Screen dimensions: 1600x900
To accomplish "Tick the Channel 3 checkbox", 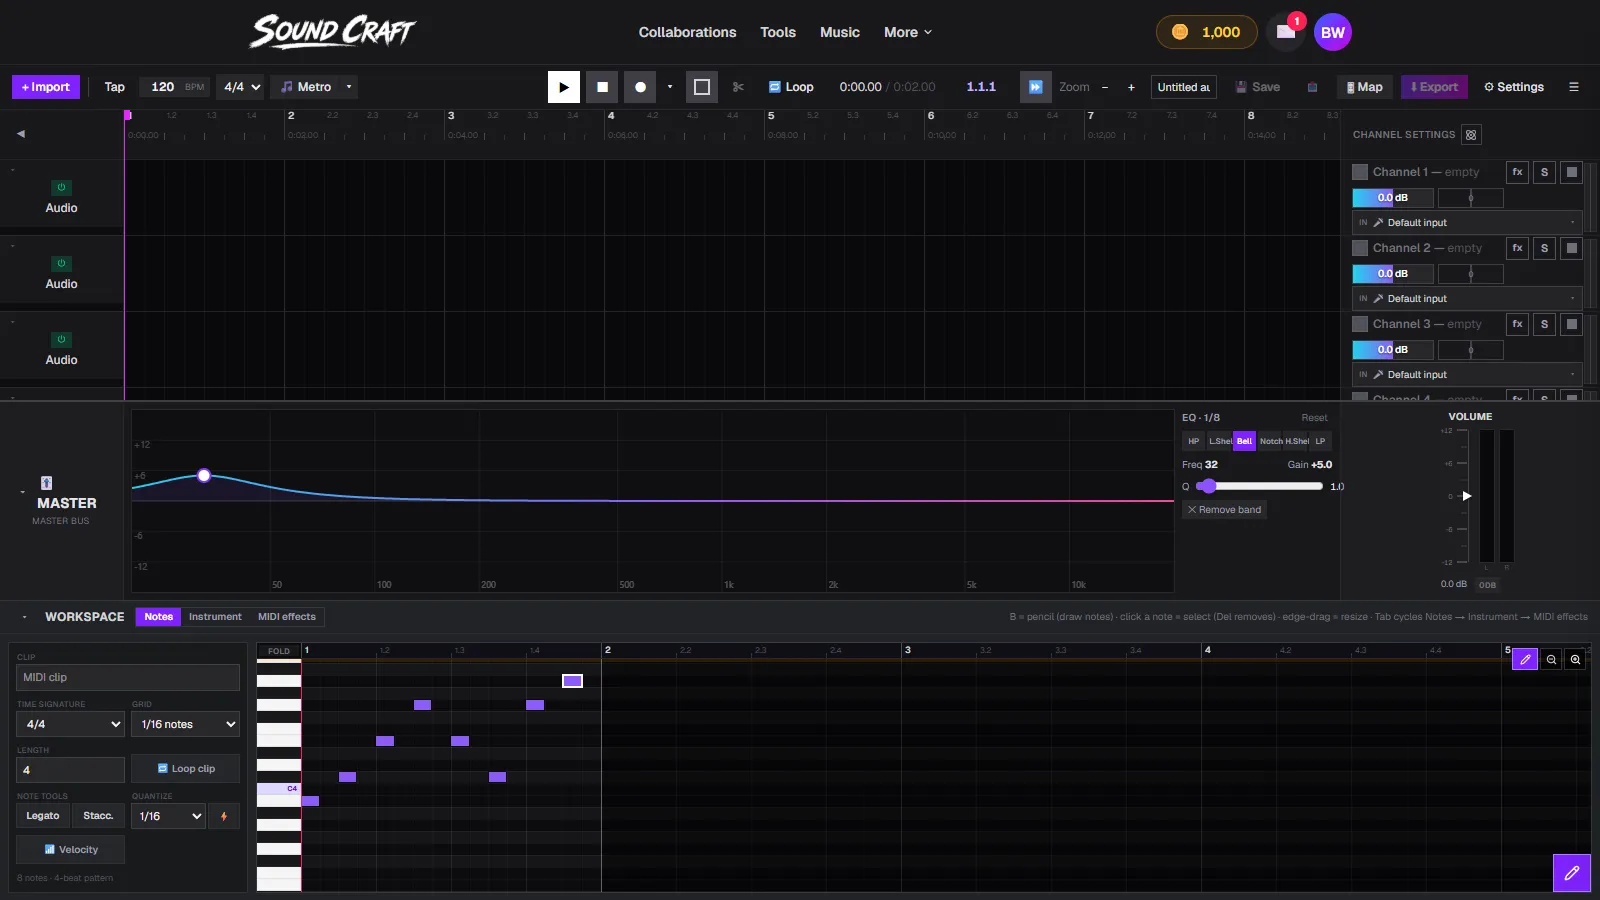I will (1360, 324).
